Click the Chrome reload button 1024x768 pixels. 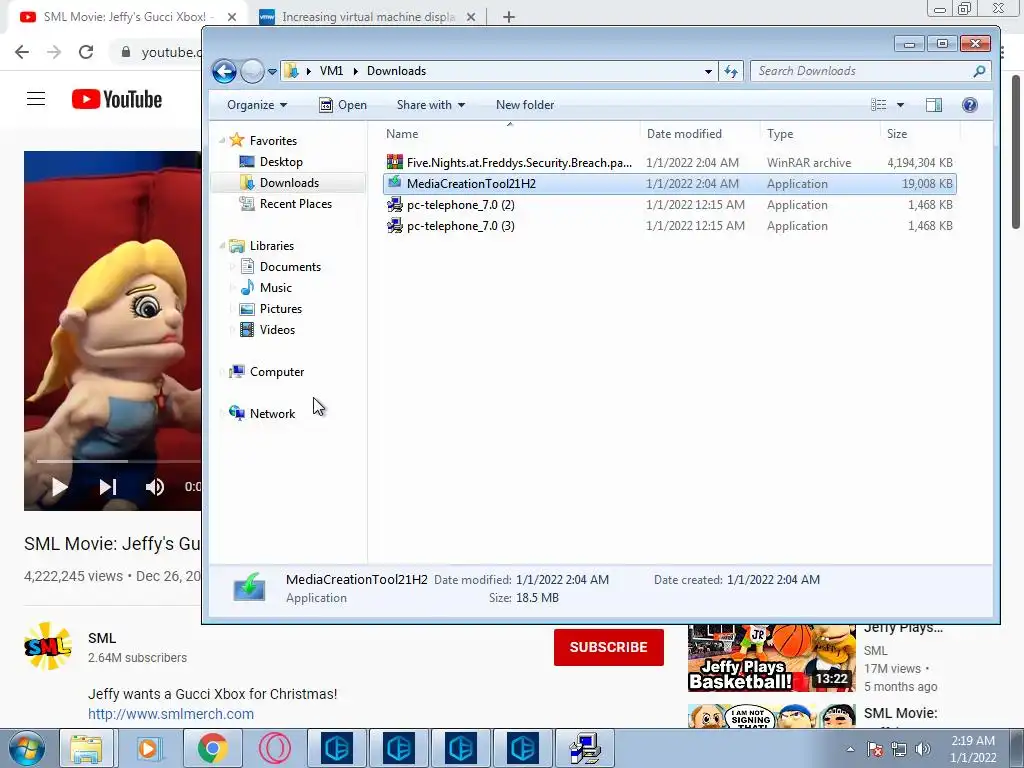(86, 52)
